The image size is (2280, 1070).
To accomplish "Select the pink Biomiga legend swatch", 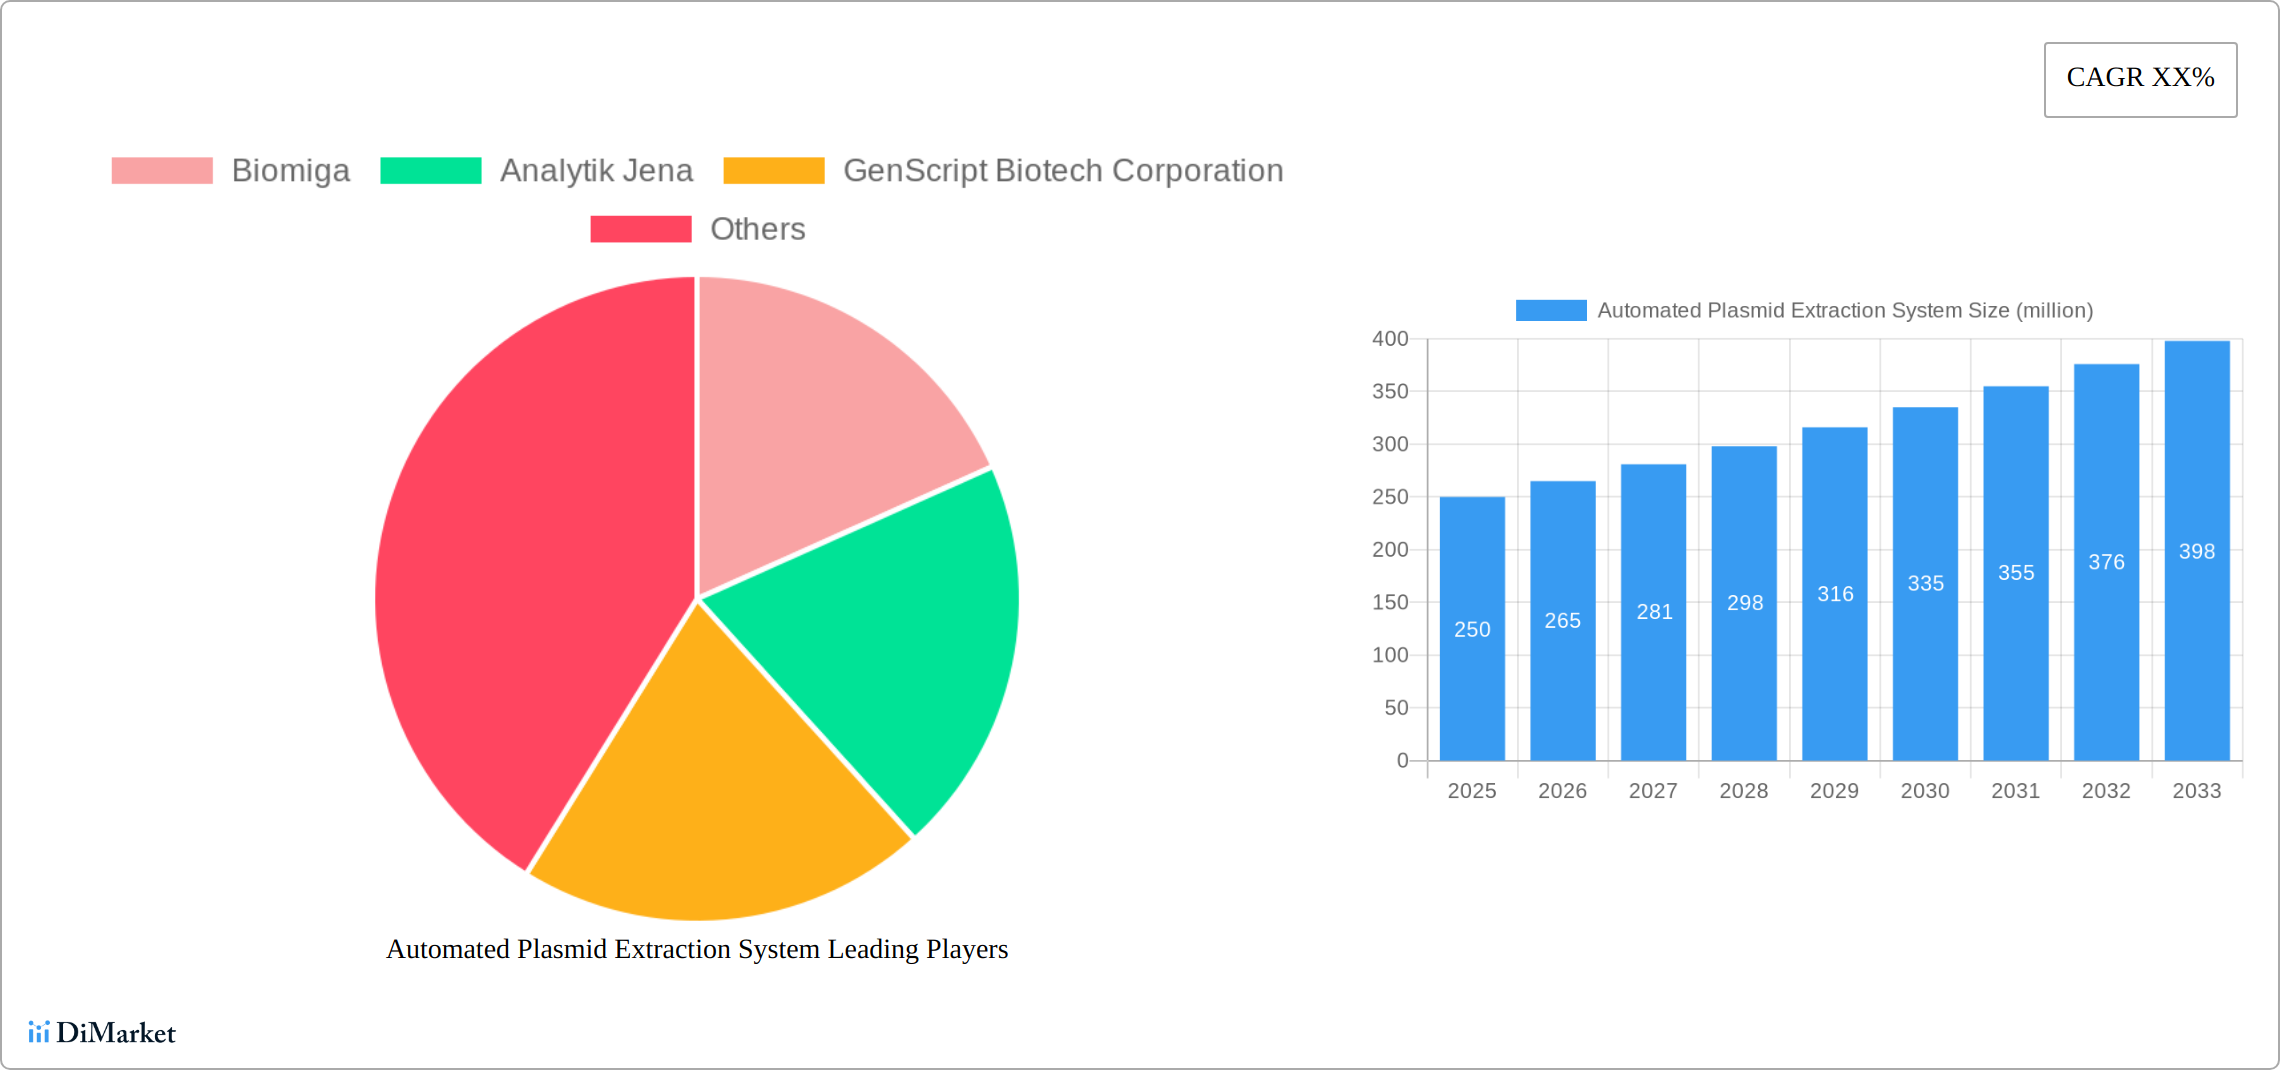I will click(161, 170).
